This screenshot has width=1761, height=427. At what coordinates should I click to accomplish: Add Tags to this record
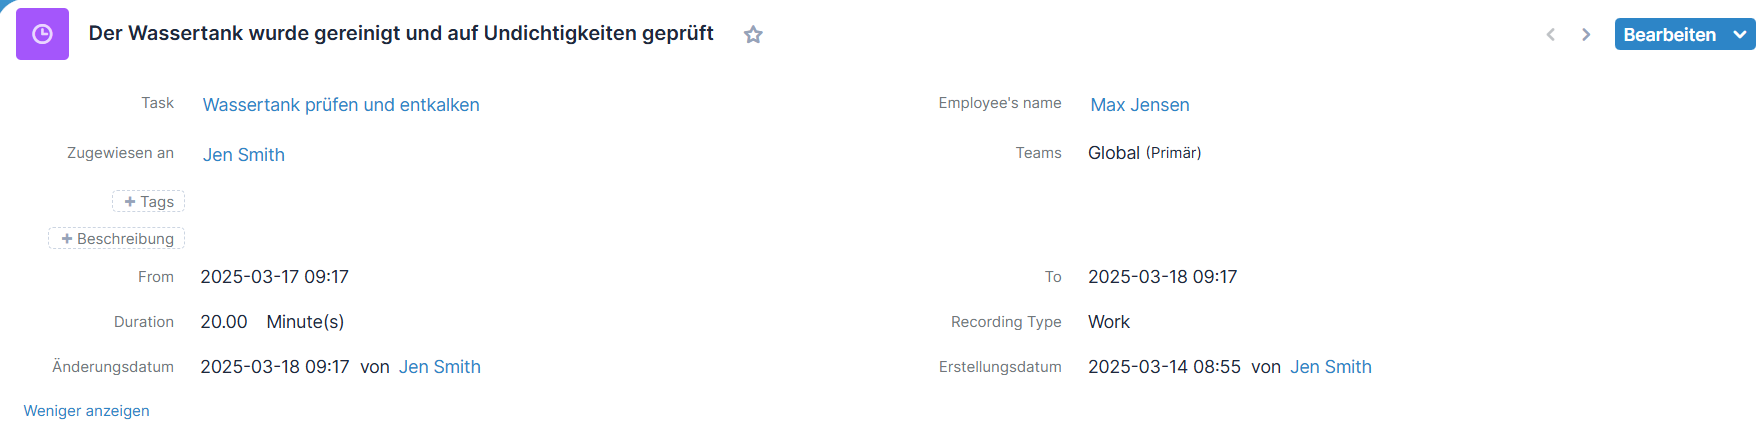pos(148,201)
